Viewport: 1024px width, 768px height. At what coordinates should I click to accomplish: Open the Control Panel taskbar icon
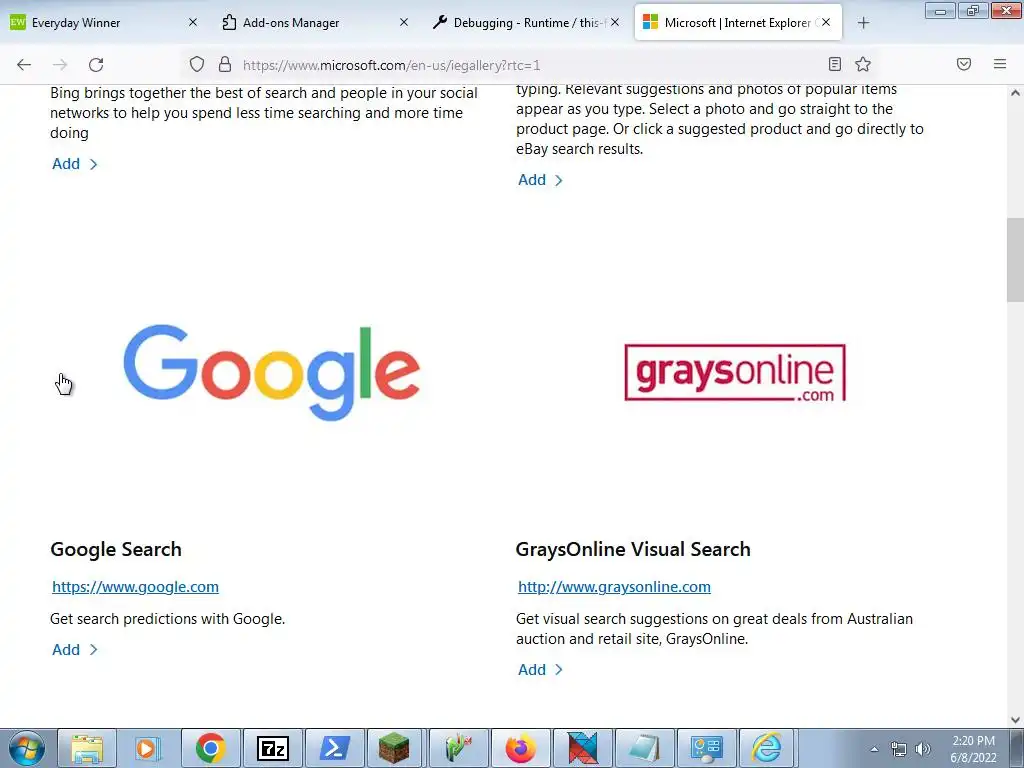point(707,748)
